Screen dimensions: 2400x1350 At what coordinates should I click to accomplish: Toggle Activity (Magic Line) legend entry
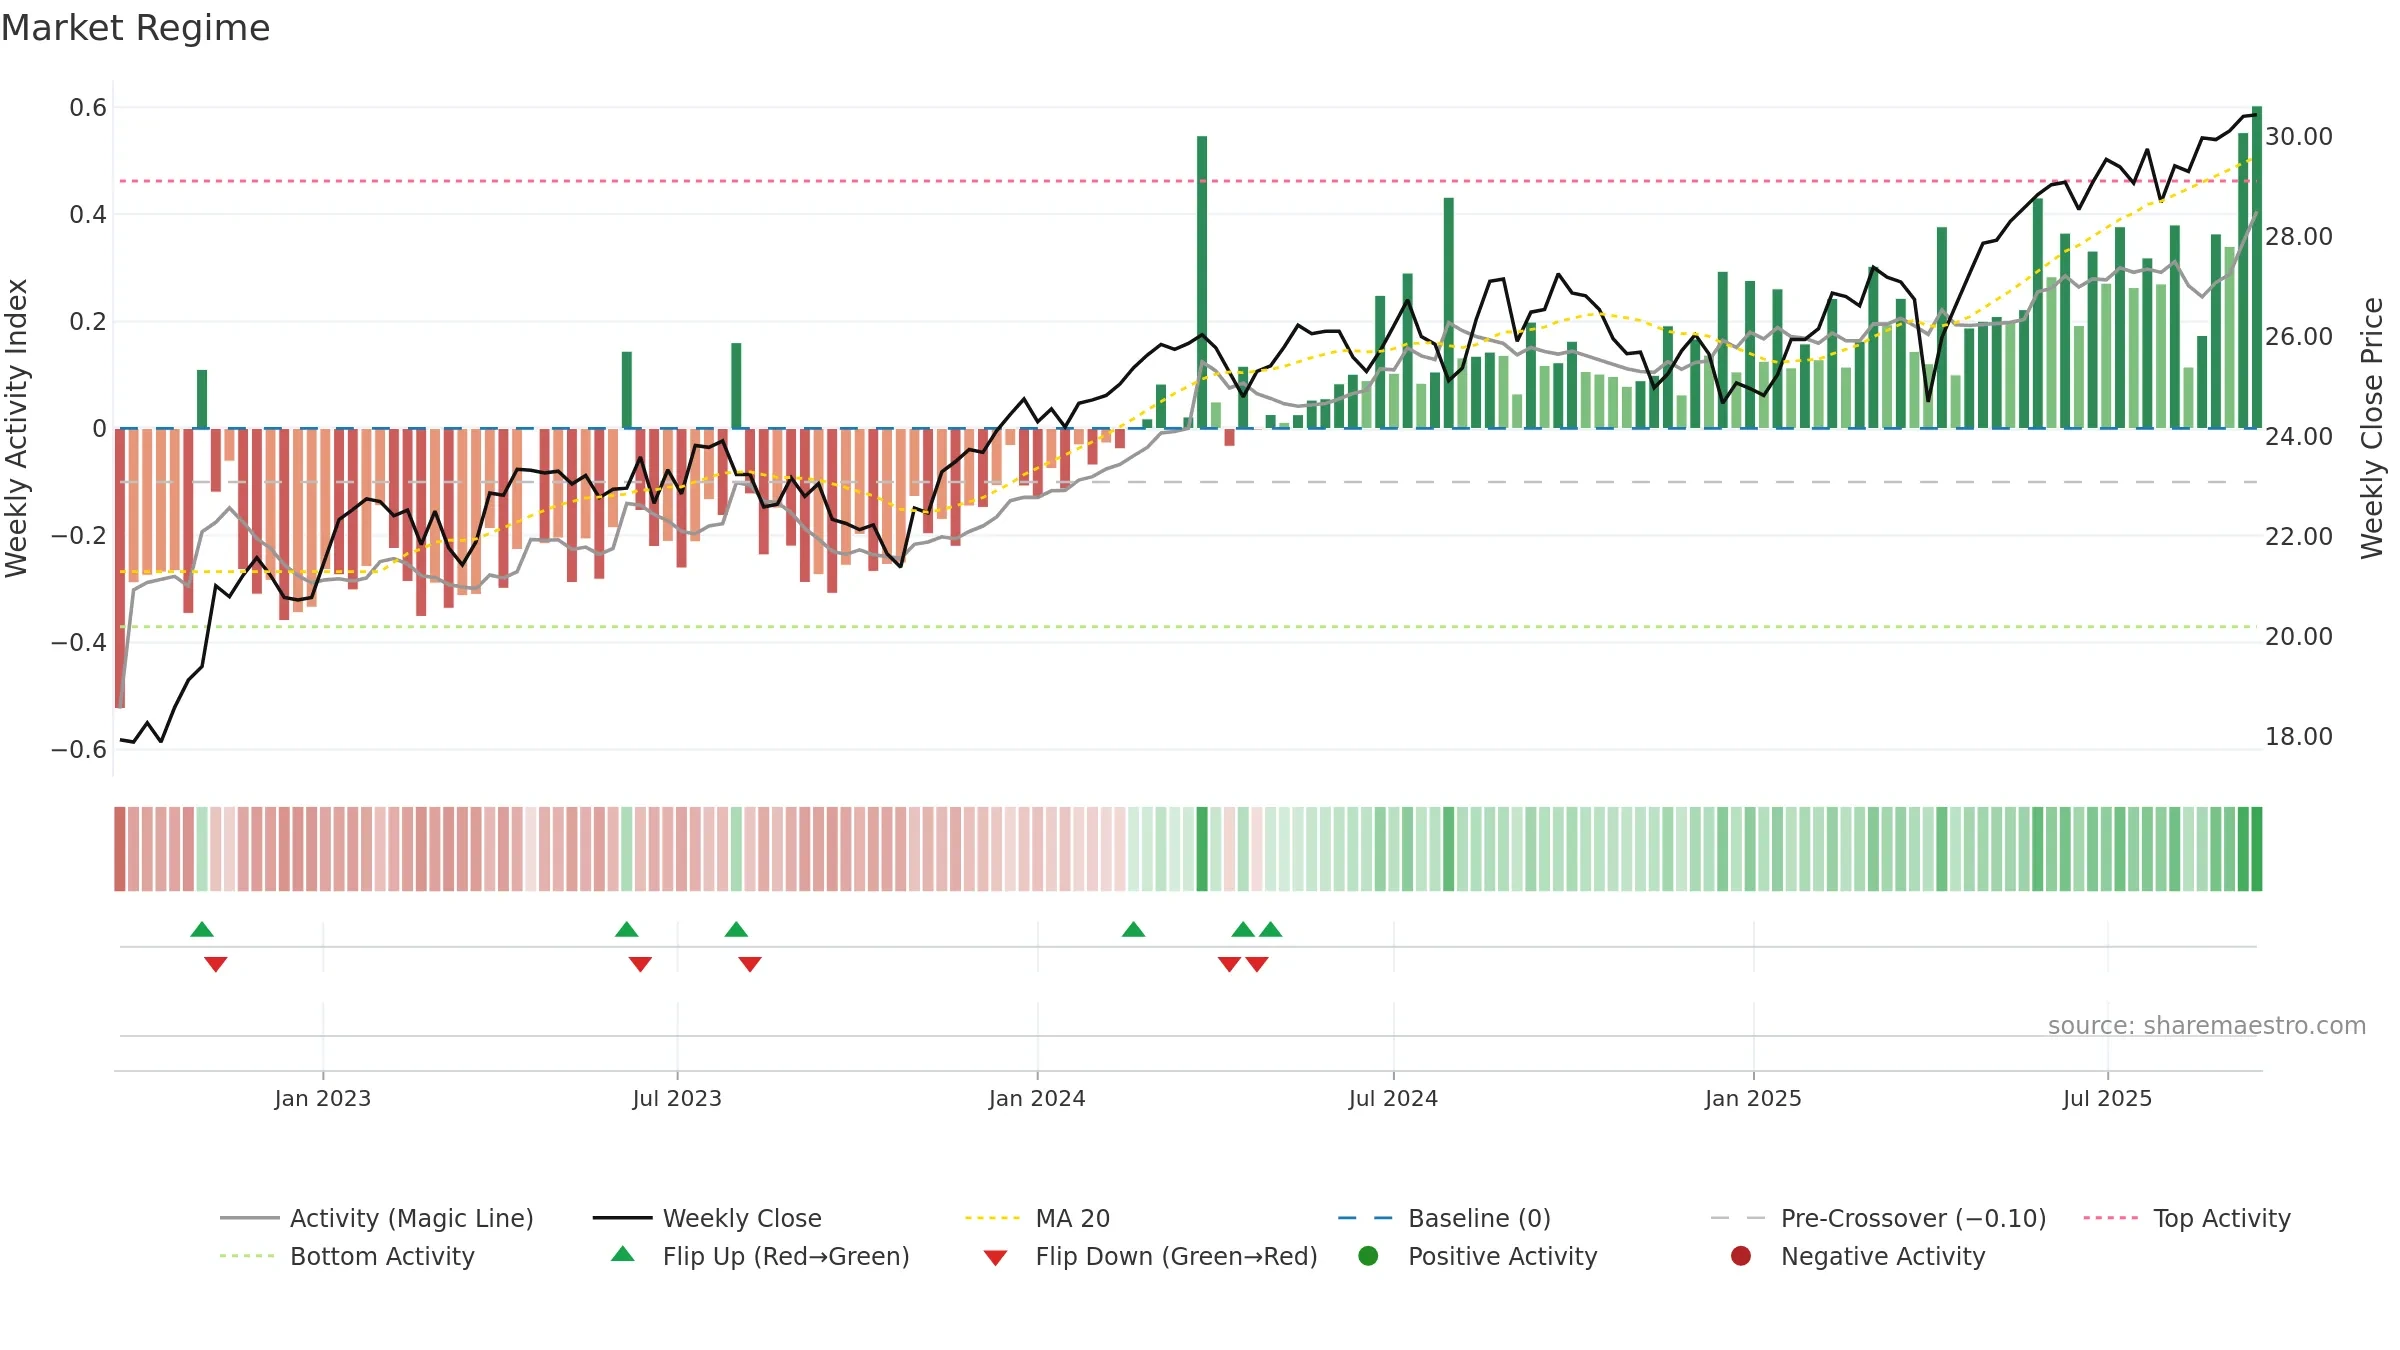coord(377,1218)
